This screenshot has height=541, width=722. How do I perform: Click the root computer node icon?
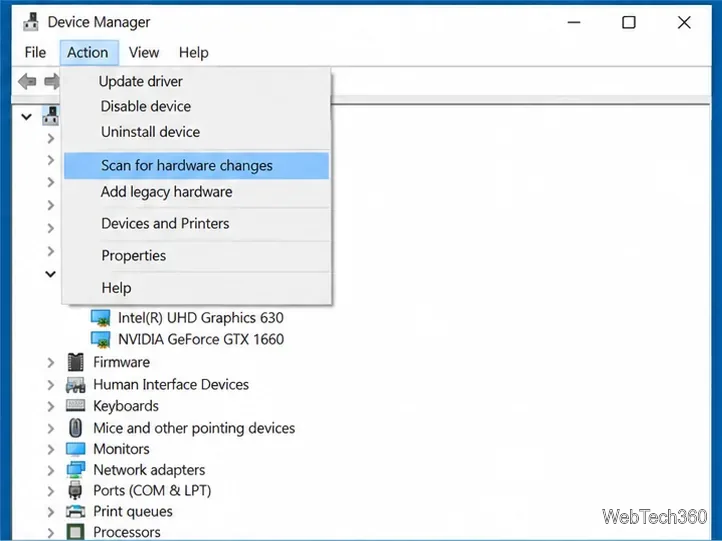click(51, 116)
